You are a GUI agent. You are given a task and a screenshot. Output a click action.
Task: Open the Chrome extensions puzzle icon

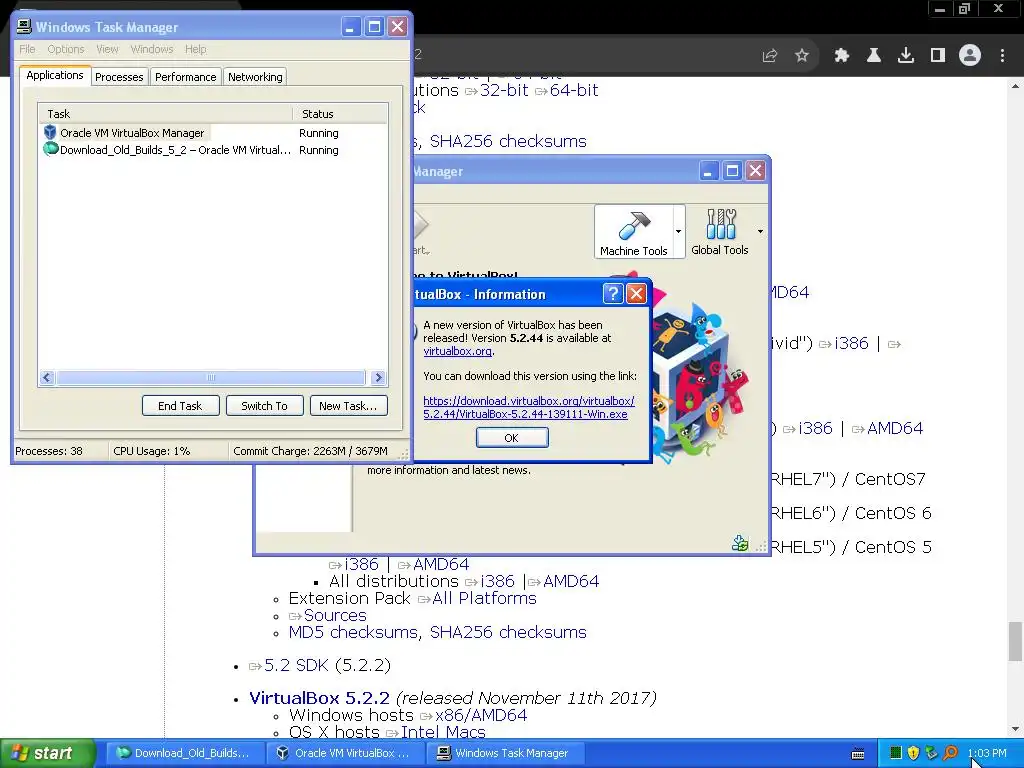[842, 56]
